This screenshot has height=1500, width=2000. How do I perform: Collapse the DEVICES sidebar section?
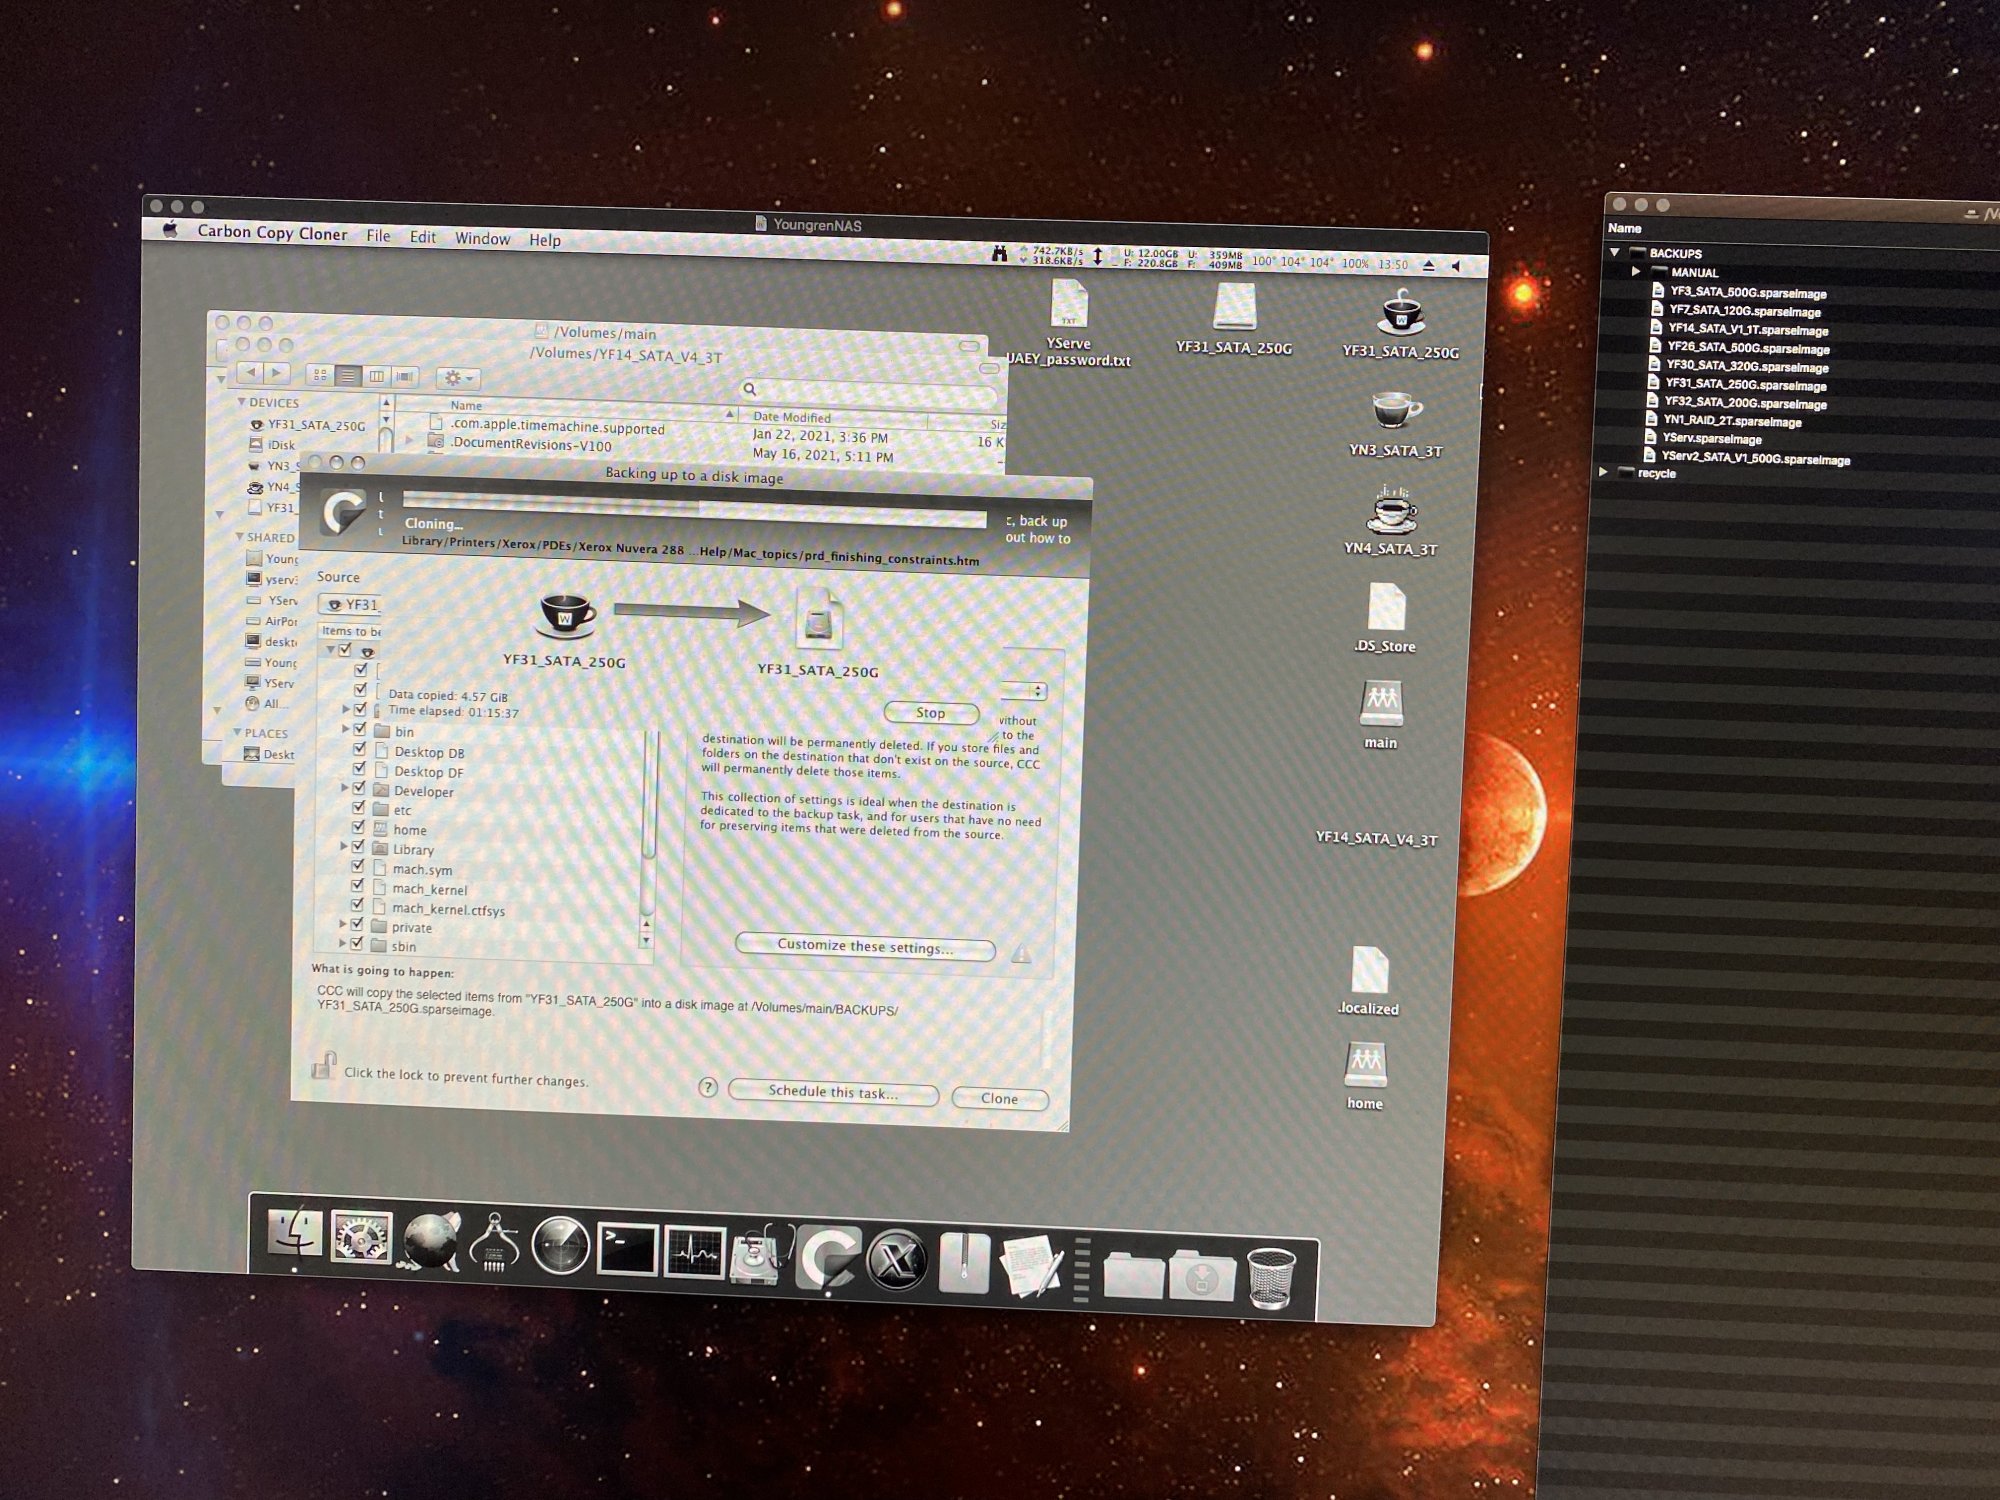pos(241,402)
